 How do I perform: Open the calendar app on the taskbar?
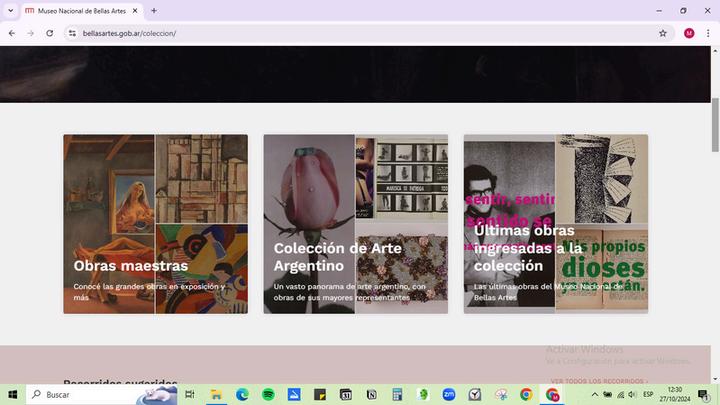346,394
